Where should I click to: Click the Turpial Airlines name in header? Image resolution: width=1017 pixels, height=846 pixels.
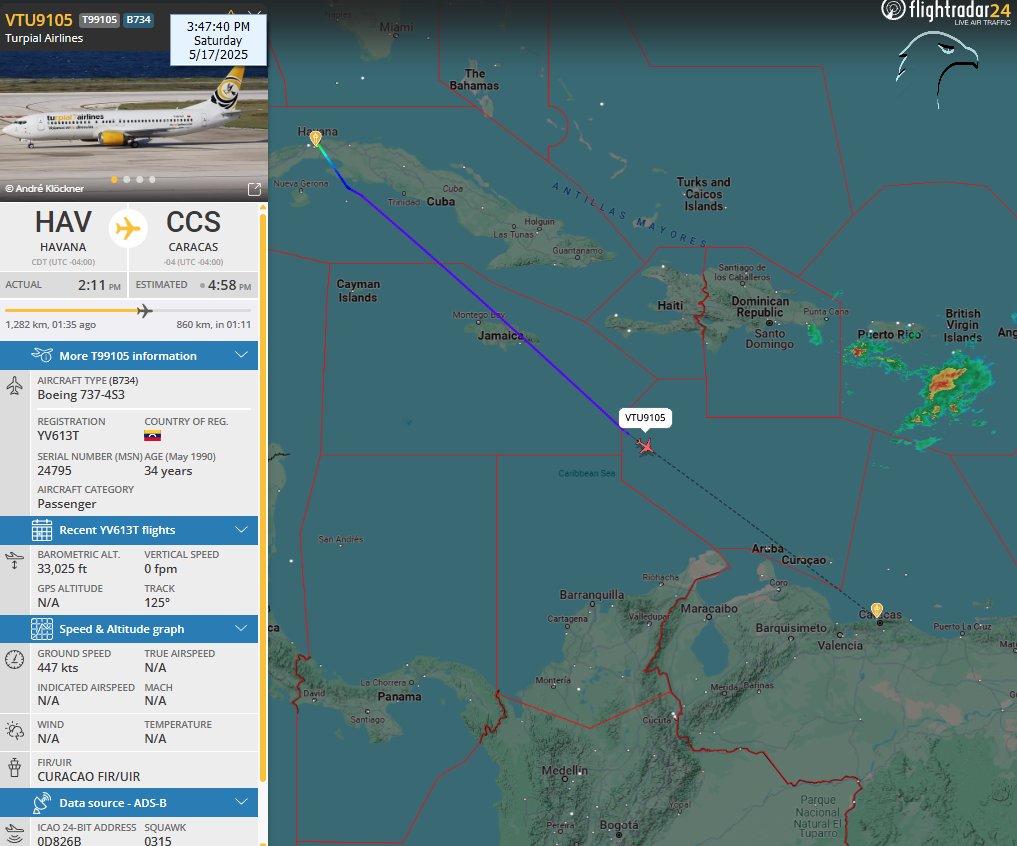[x=44, y=38]
